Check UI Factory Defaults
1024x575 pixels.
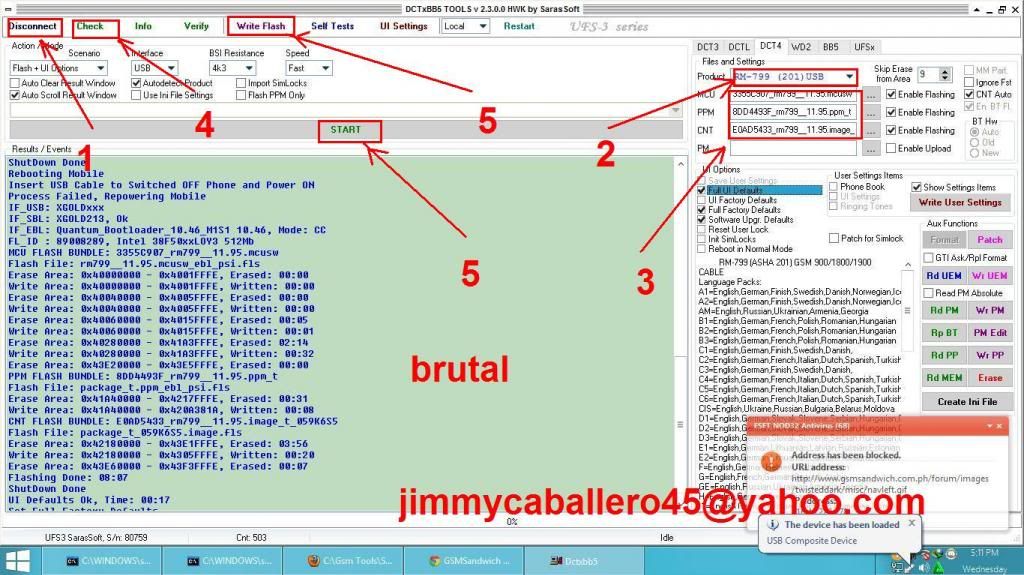701,201
